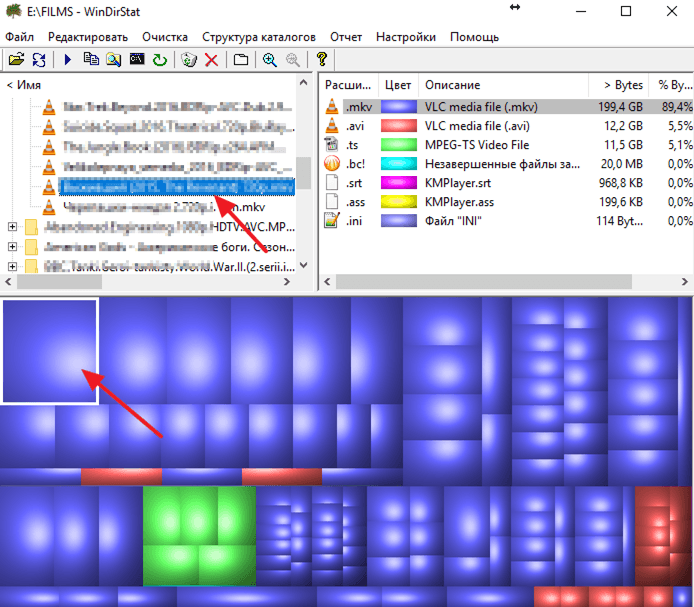Screen dimensions: 694x607
Task: Click the yellow question mark Help icon
Action: click(321, 61)
